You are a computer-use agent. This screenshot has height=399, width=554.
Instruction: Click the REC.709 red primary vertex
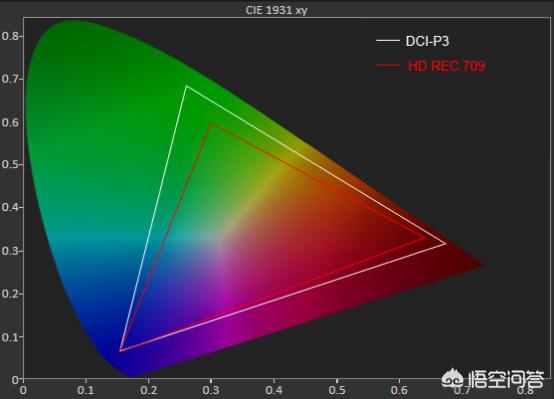(x=424, y=238)
